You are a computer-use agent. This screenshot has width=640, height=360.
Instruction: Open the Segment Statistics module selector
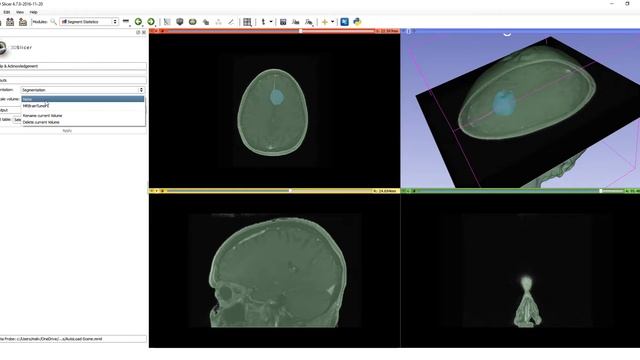[89, 22]
